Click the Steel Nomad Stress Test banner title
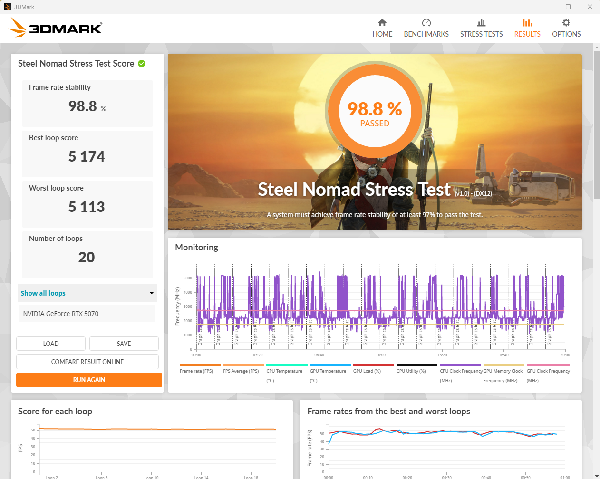This screenshot has height=479, width=600. pos(354,189)
